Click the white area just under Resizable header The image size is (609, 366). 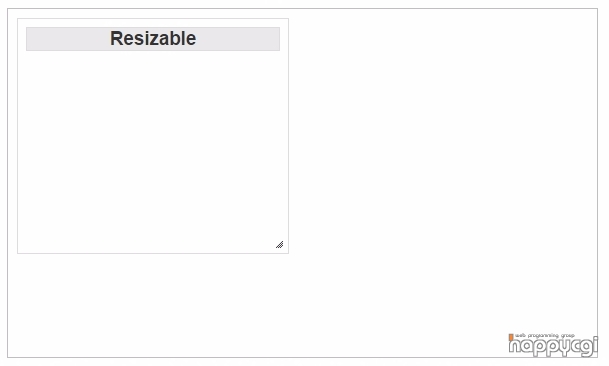pyautogui.click(x=153, y=60)
